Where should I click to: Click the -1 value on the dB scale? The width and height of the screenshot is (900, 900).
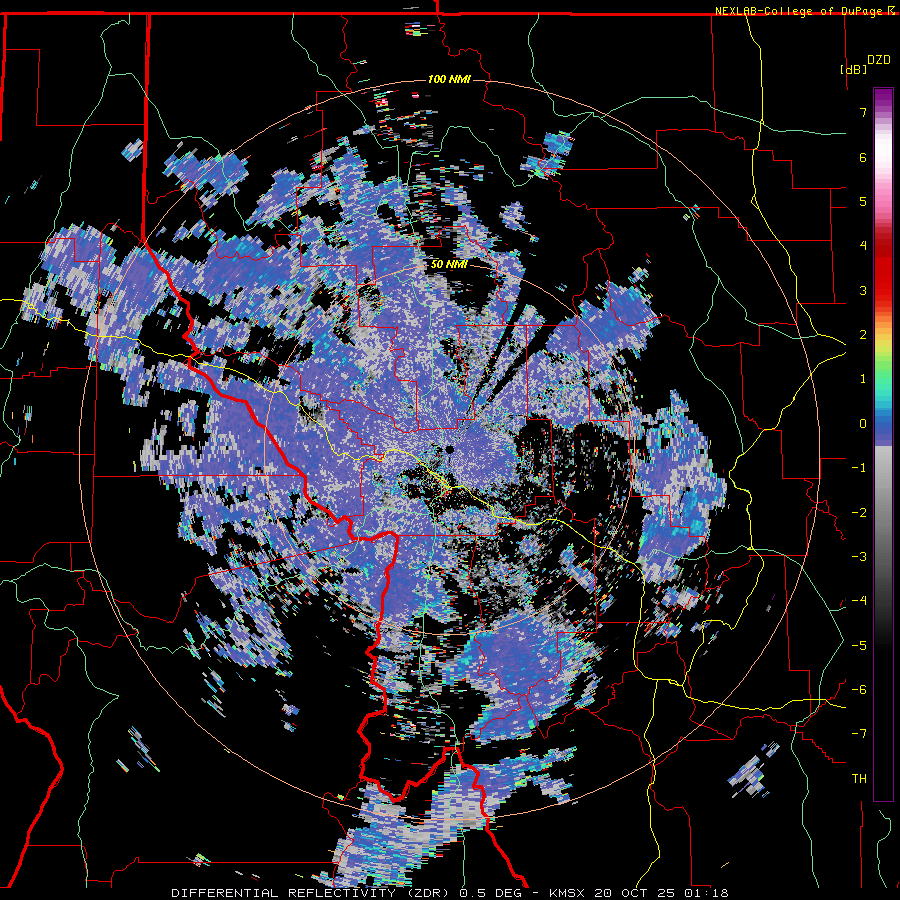(859, 468)
